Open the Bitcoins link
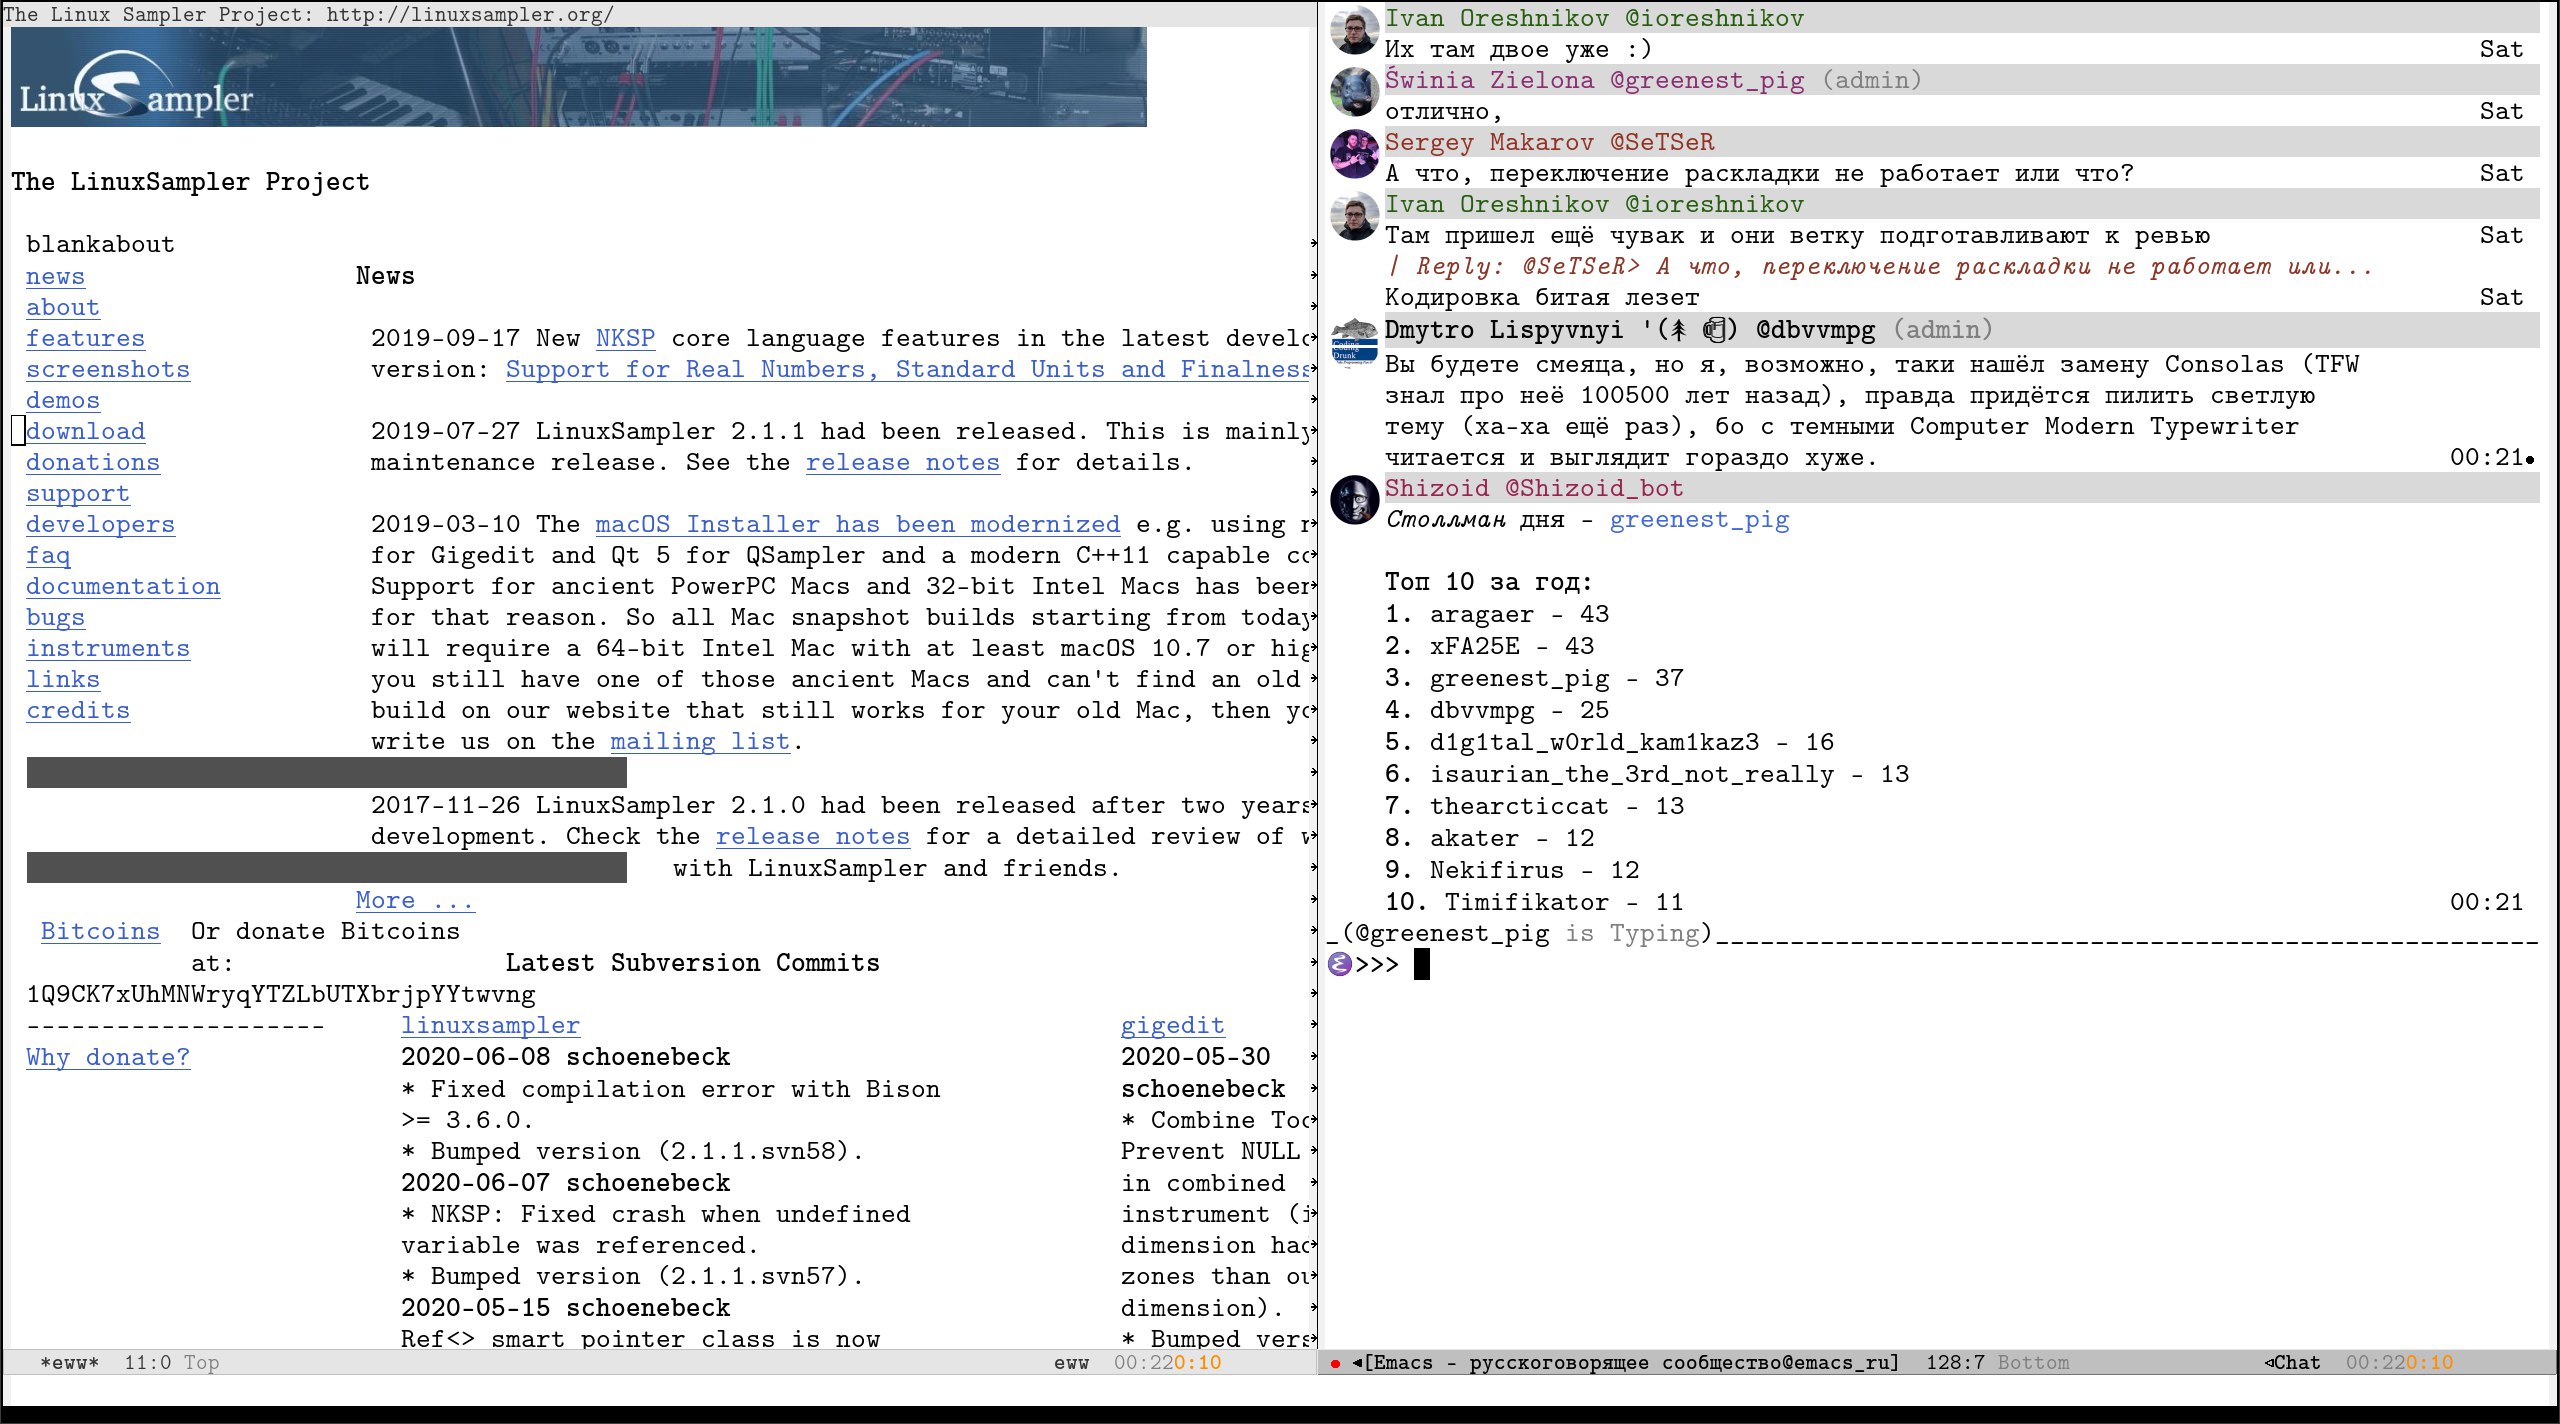The image size is (2560, 1424). click(100, 931)
